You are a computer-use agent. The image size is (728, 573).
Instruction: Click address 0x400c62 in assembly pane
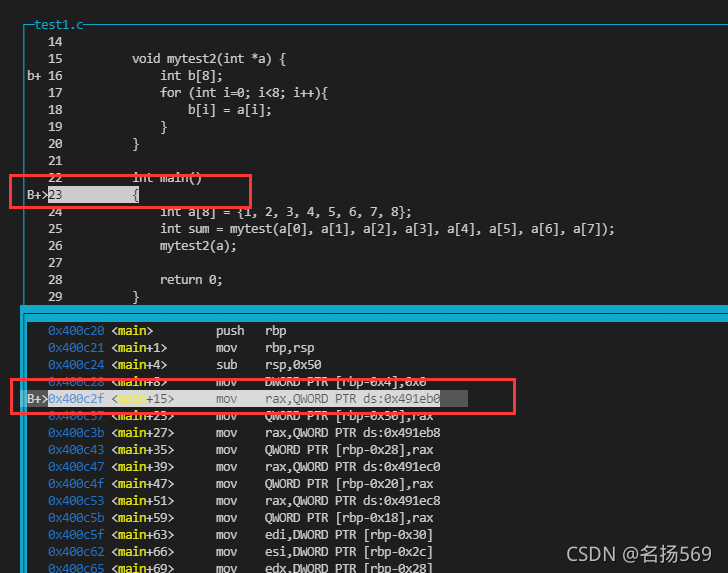(x=76, y=552)
